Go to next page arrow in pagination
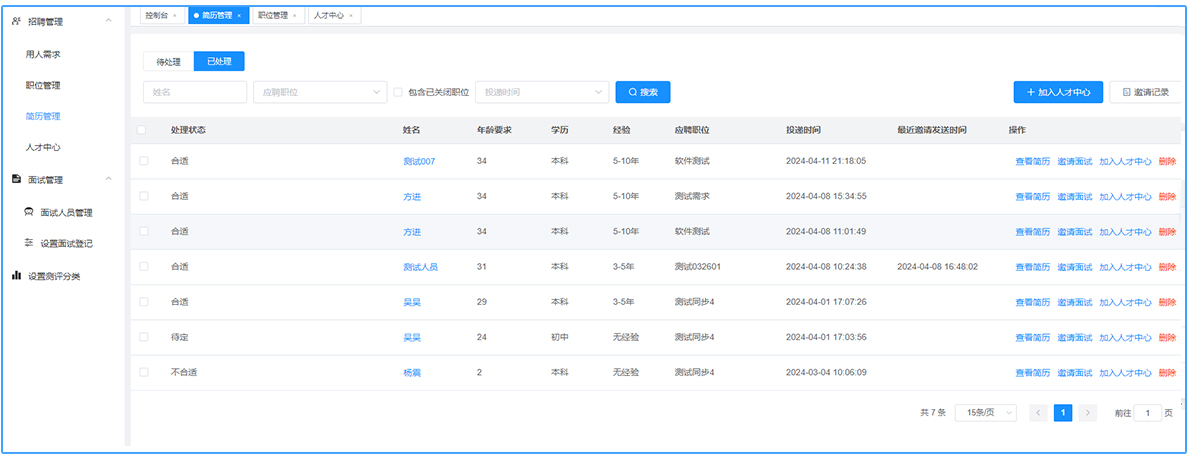 click(x=1088, y=413)
